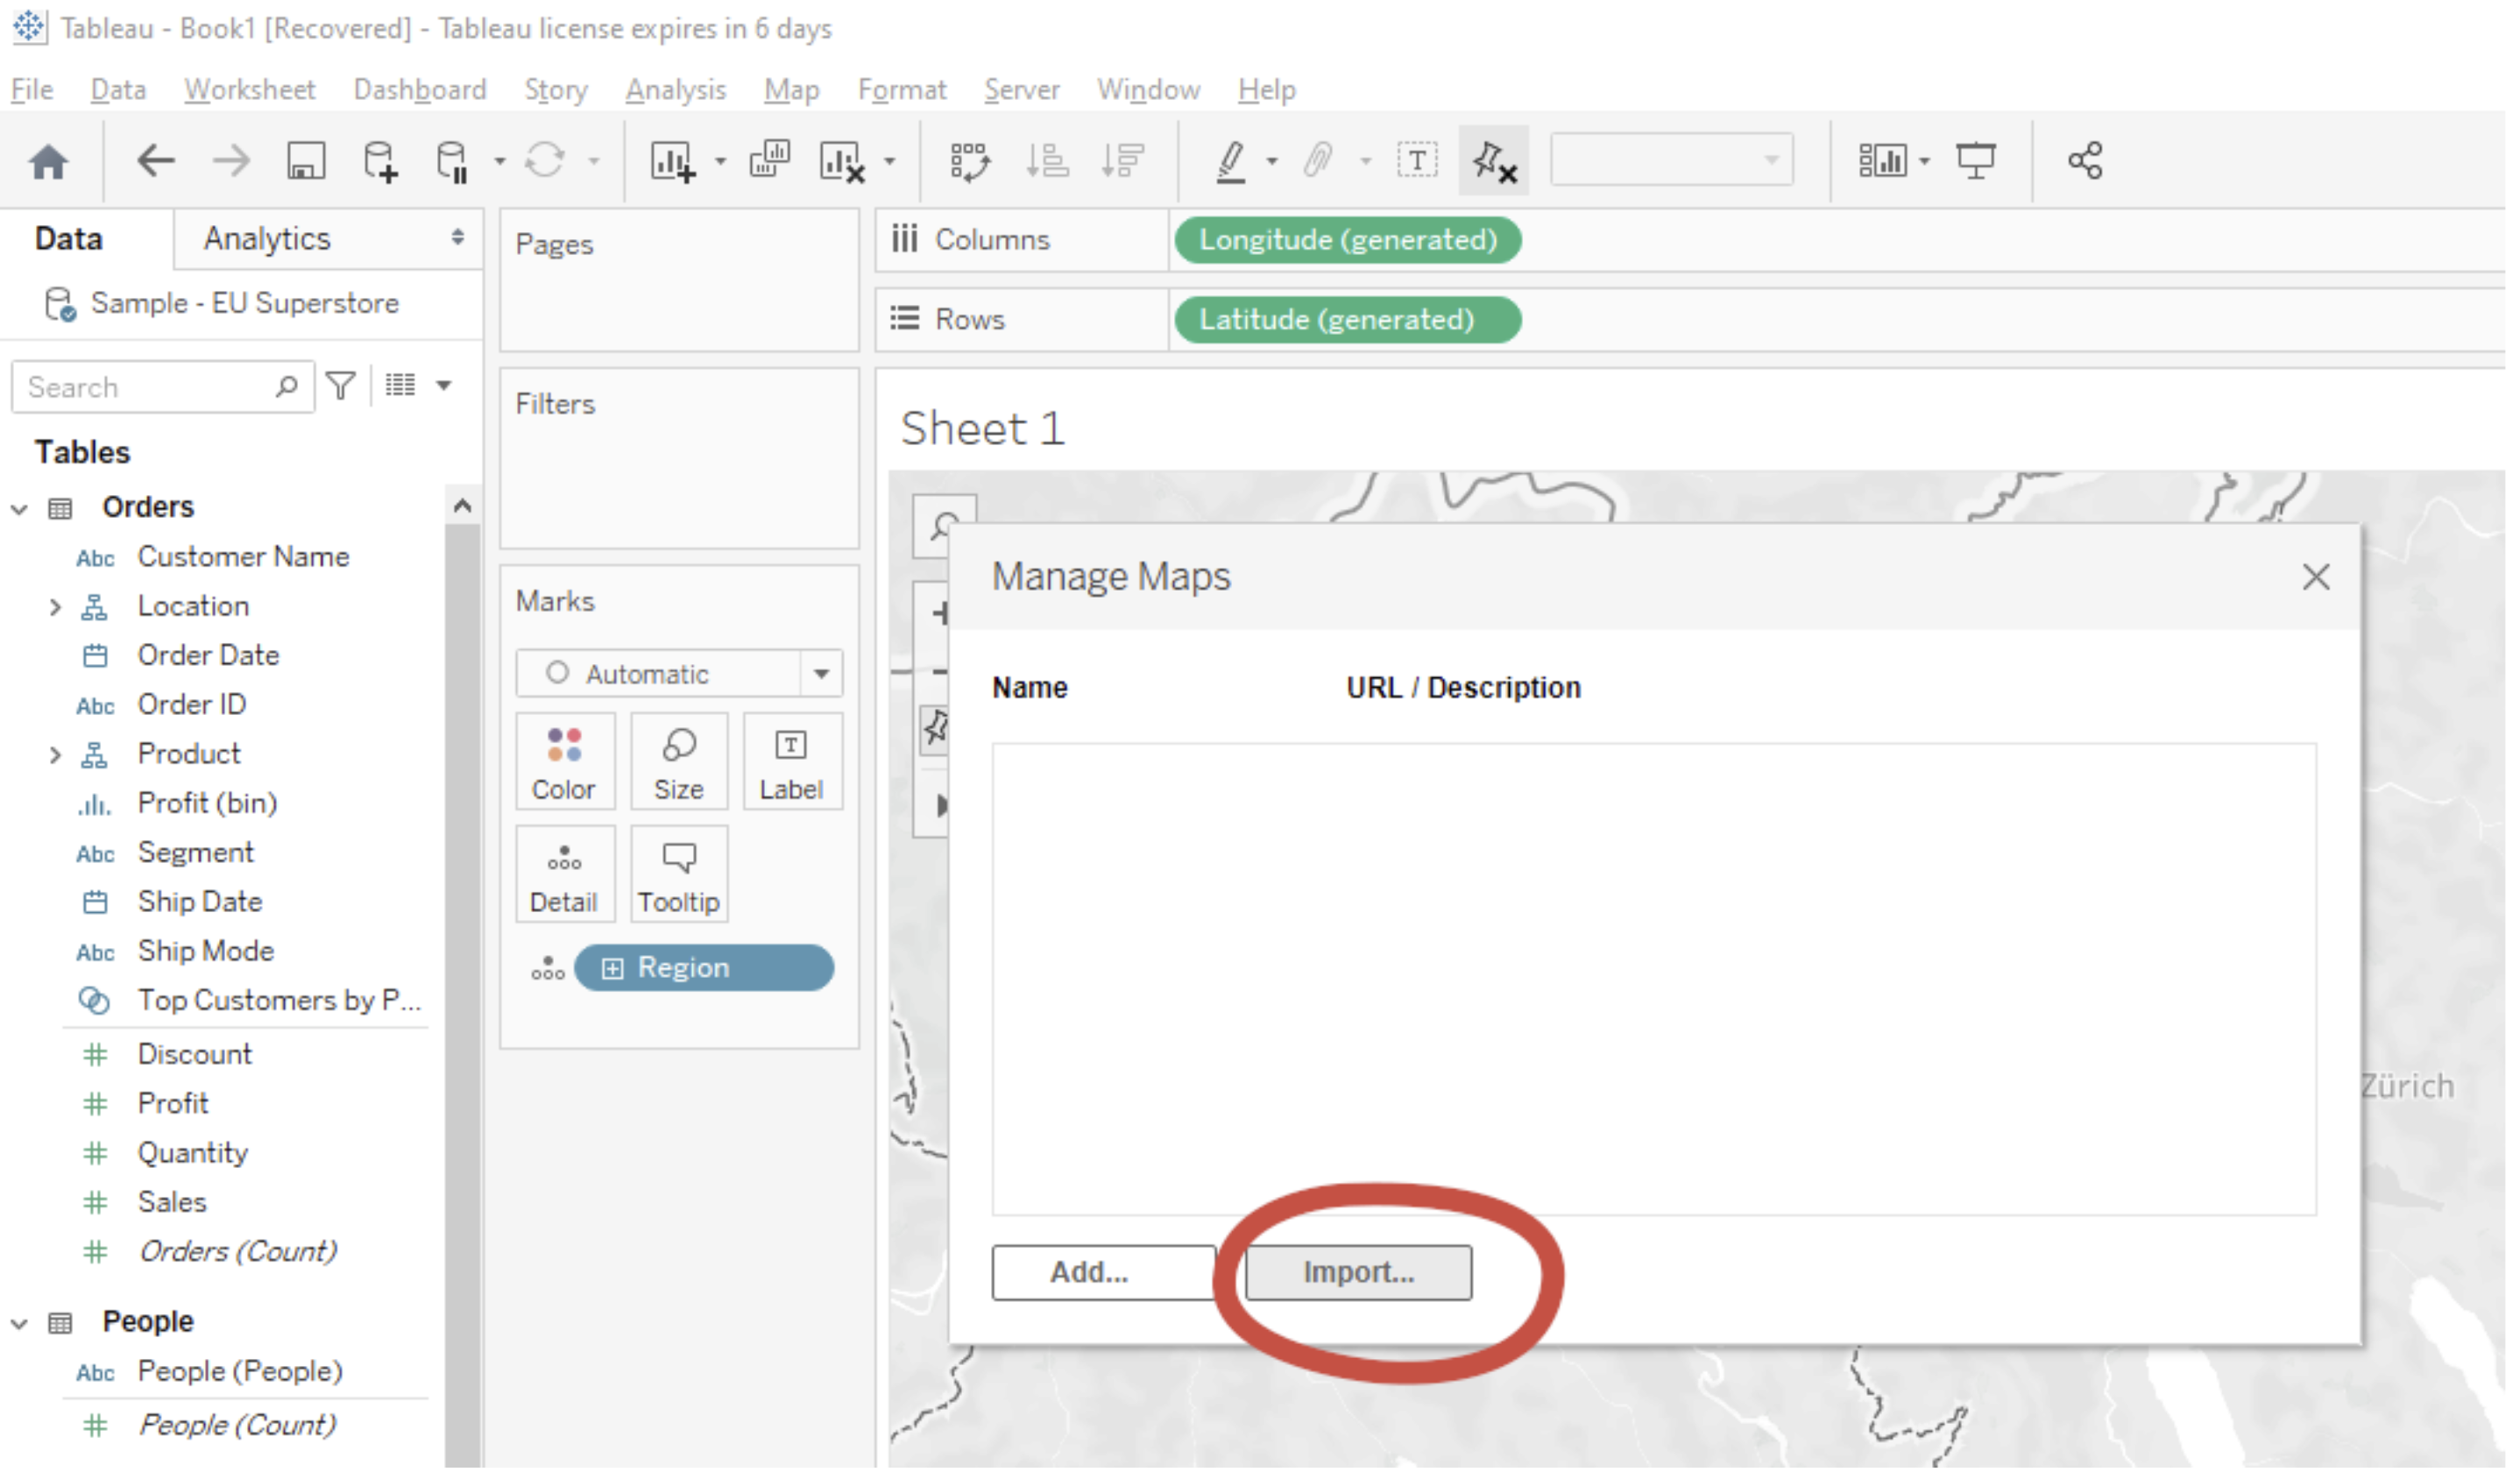Click the Sort Ascending toolbar icon
Screen dimensions: 2520x1479
pyautogui.click(x=1047, y=161)
